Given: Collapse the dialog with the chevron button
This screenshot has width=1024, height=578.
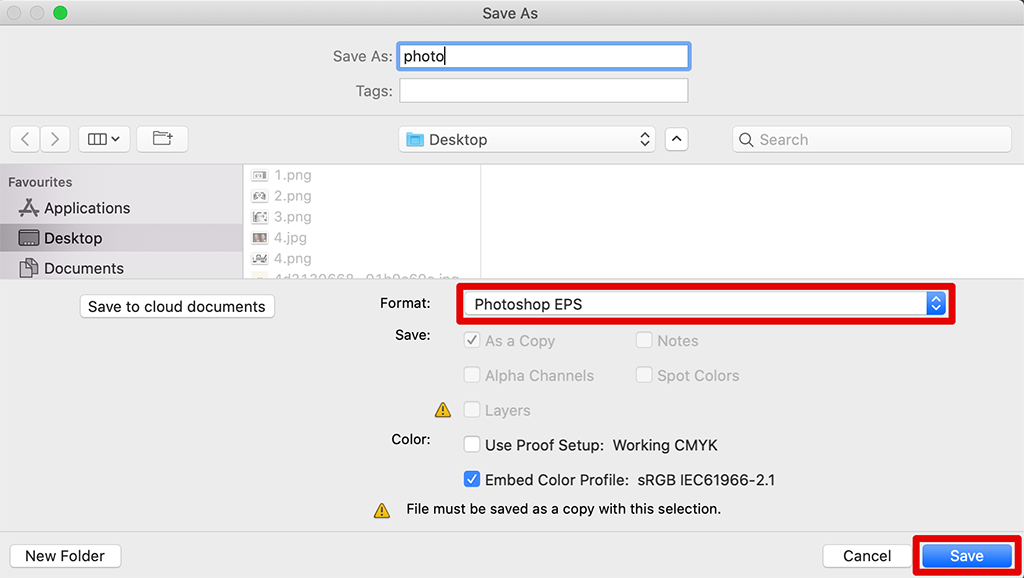Looking at the screenshot, I should [676, 139].
